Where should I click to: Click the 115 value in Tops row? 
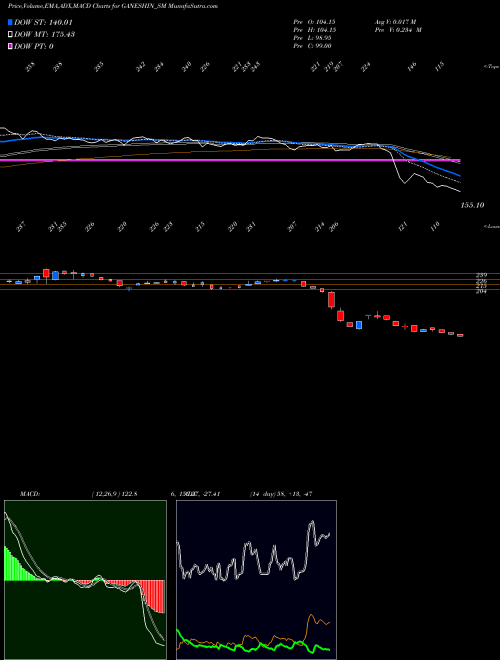pos(439,66)
